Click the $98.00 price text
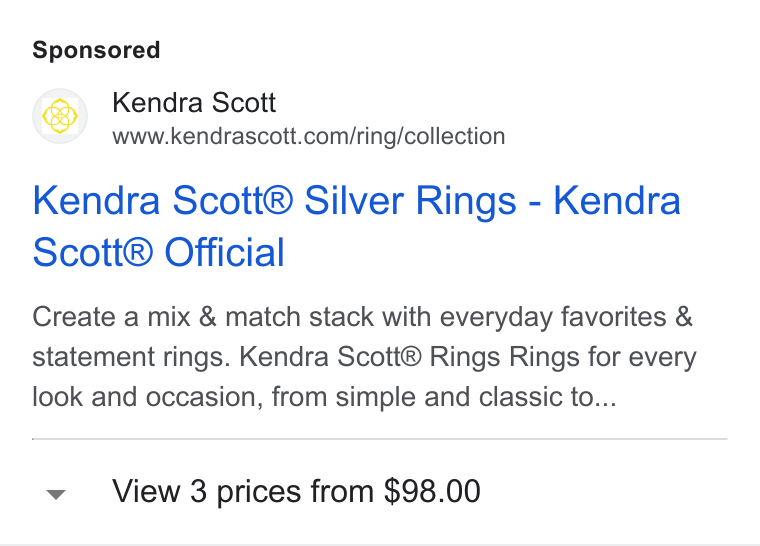Viewport: 760px width, 546px height. tap(432, 491)
